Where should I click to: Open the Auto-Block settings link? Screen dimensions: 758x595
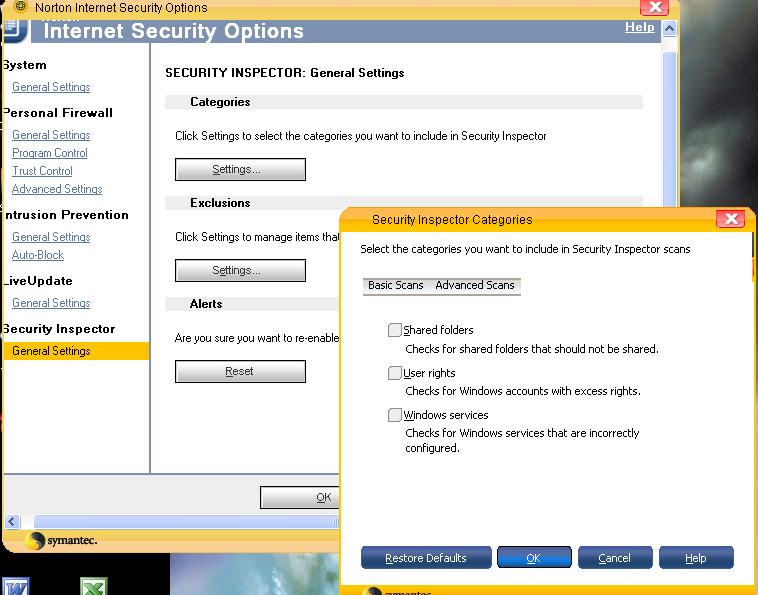tap(38, 255)
